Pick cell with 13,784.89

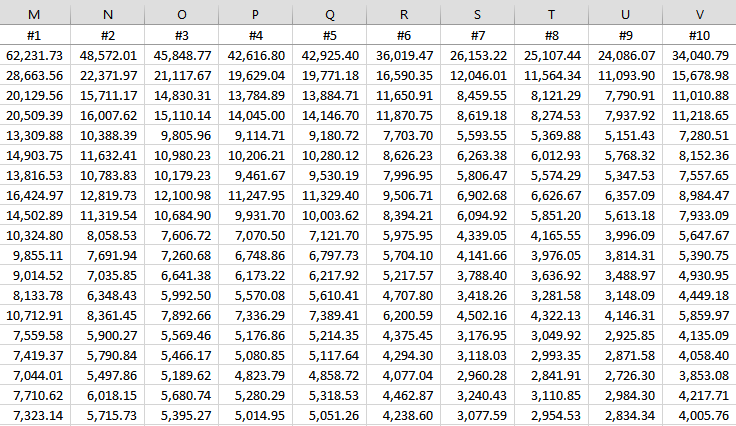pos(255,96)
